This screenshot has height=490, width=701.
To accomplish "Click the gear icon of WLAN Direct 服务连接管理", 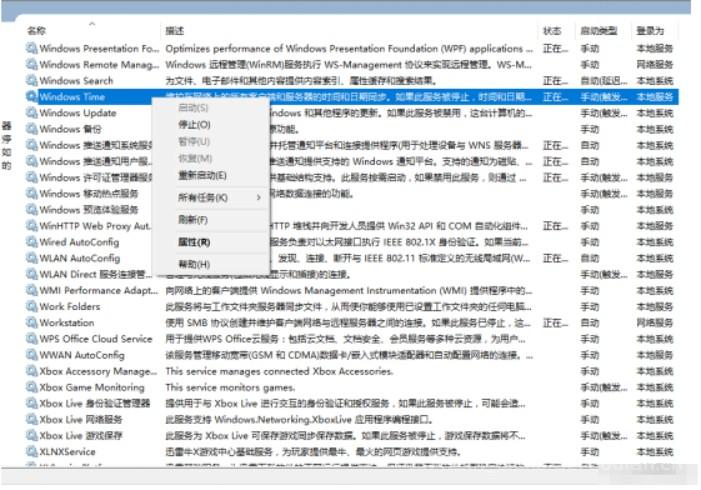I will click(31, 274).
